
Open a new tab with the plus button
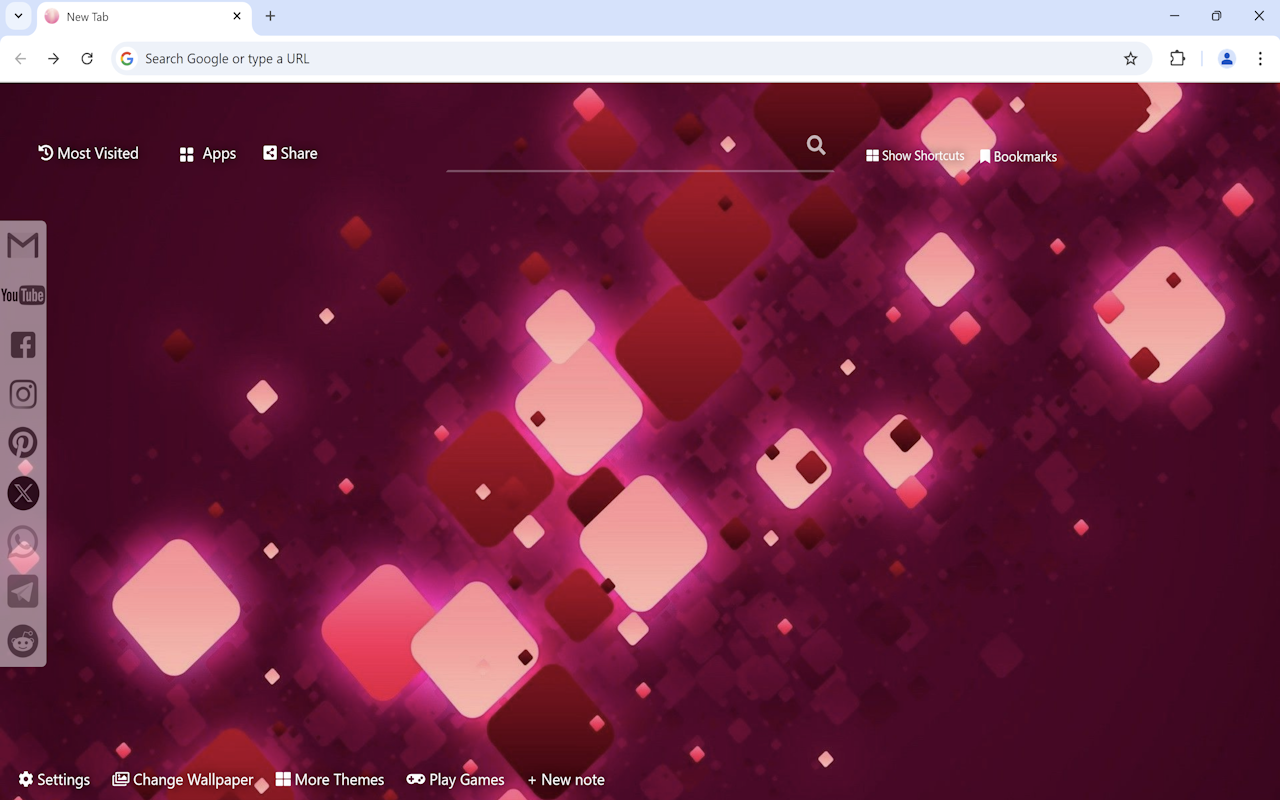(x=270, y=16)
